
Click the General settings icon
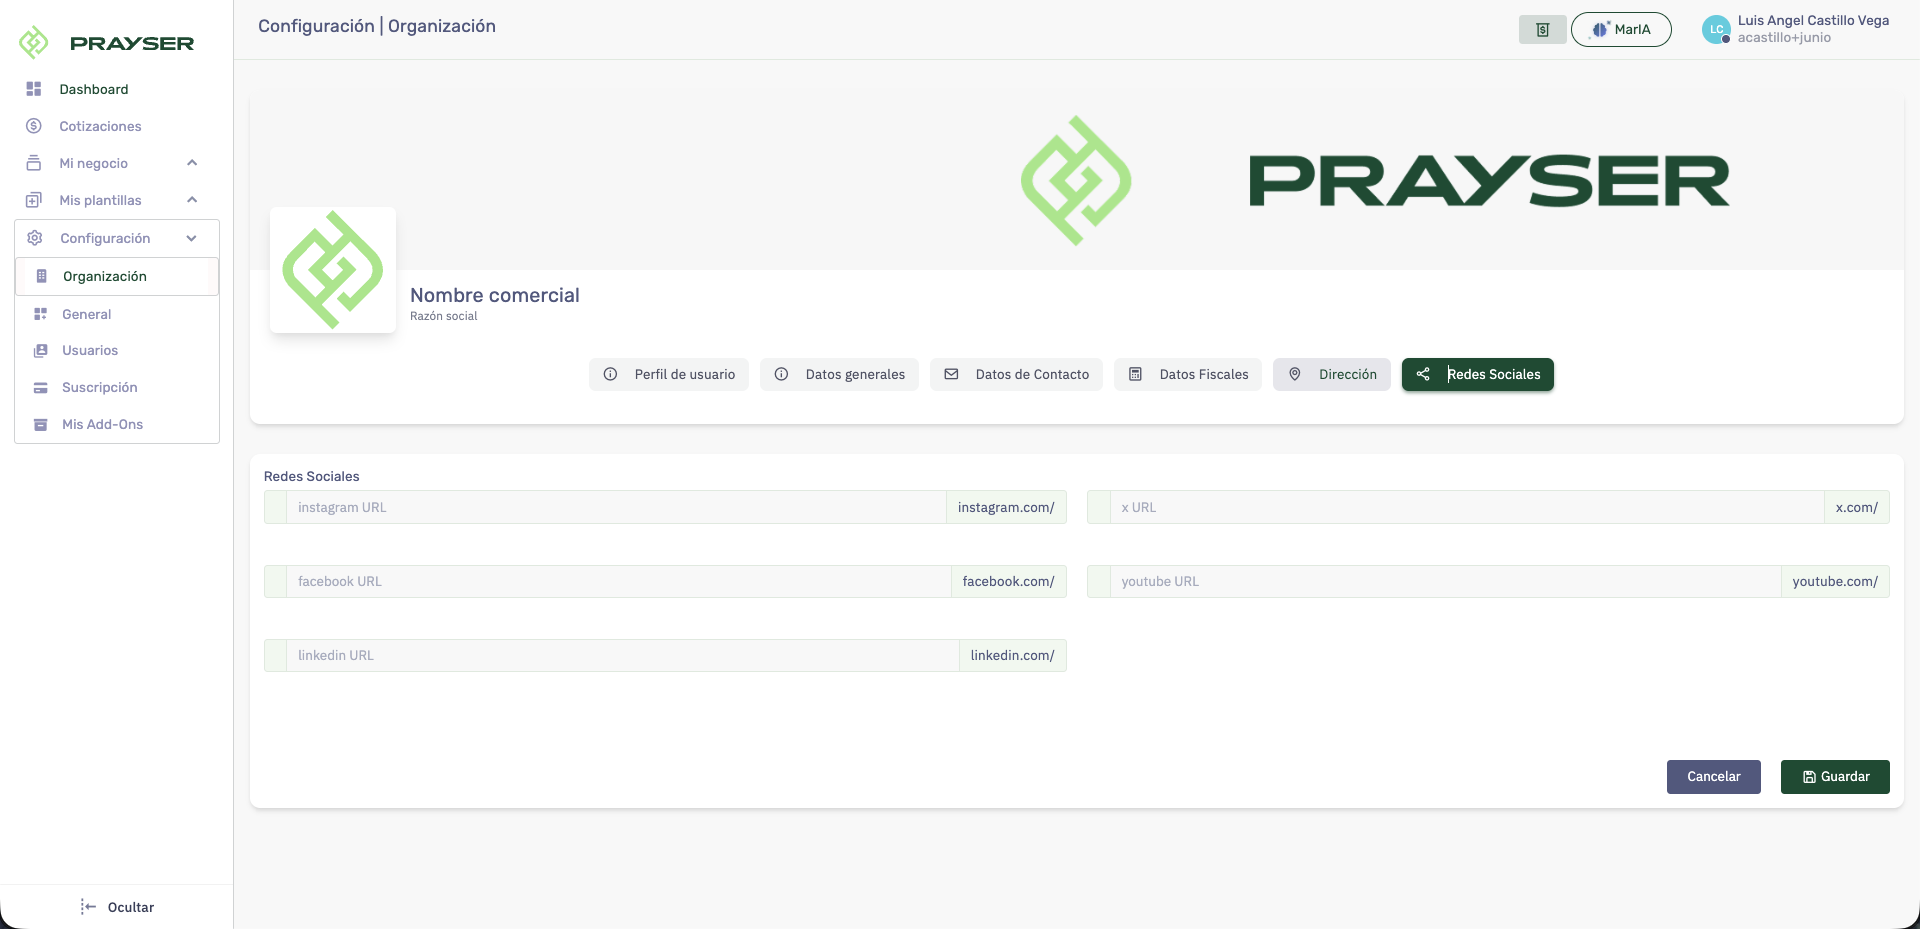41,314
